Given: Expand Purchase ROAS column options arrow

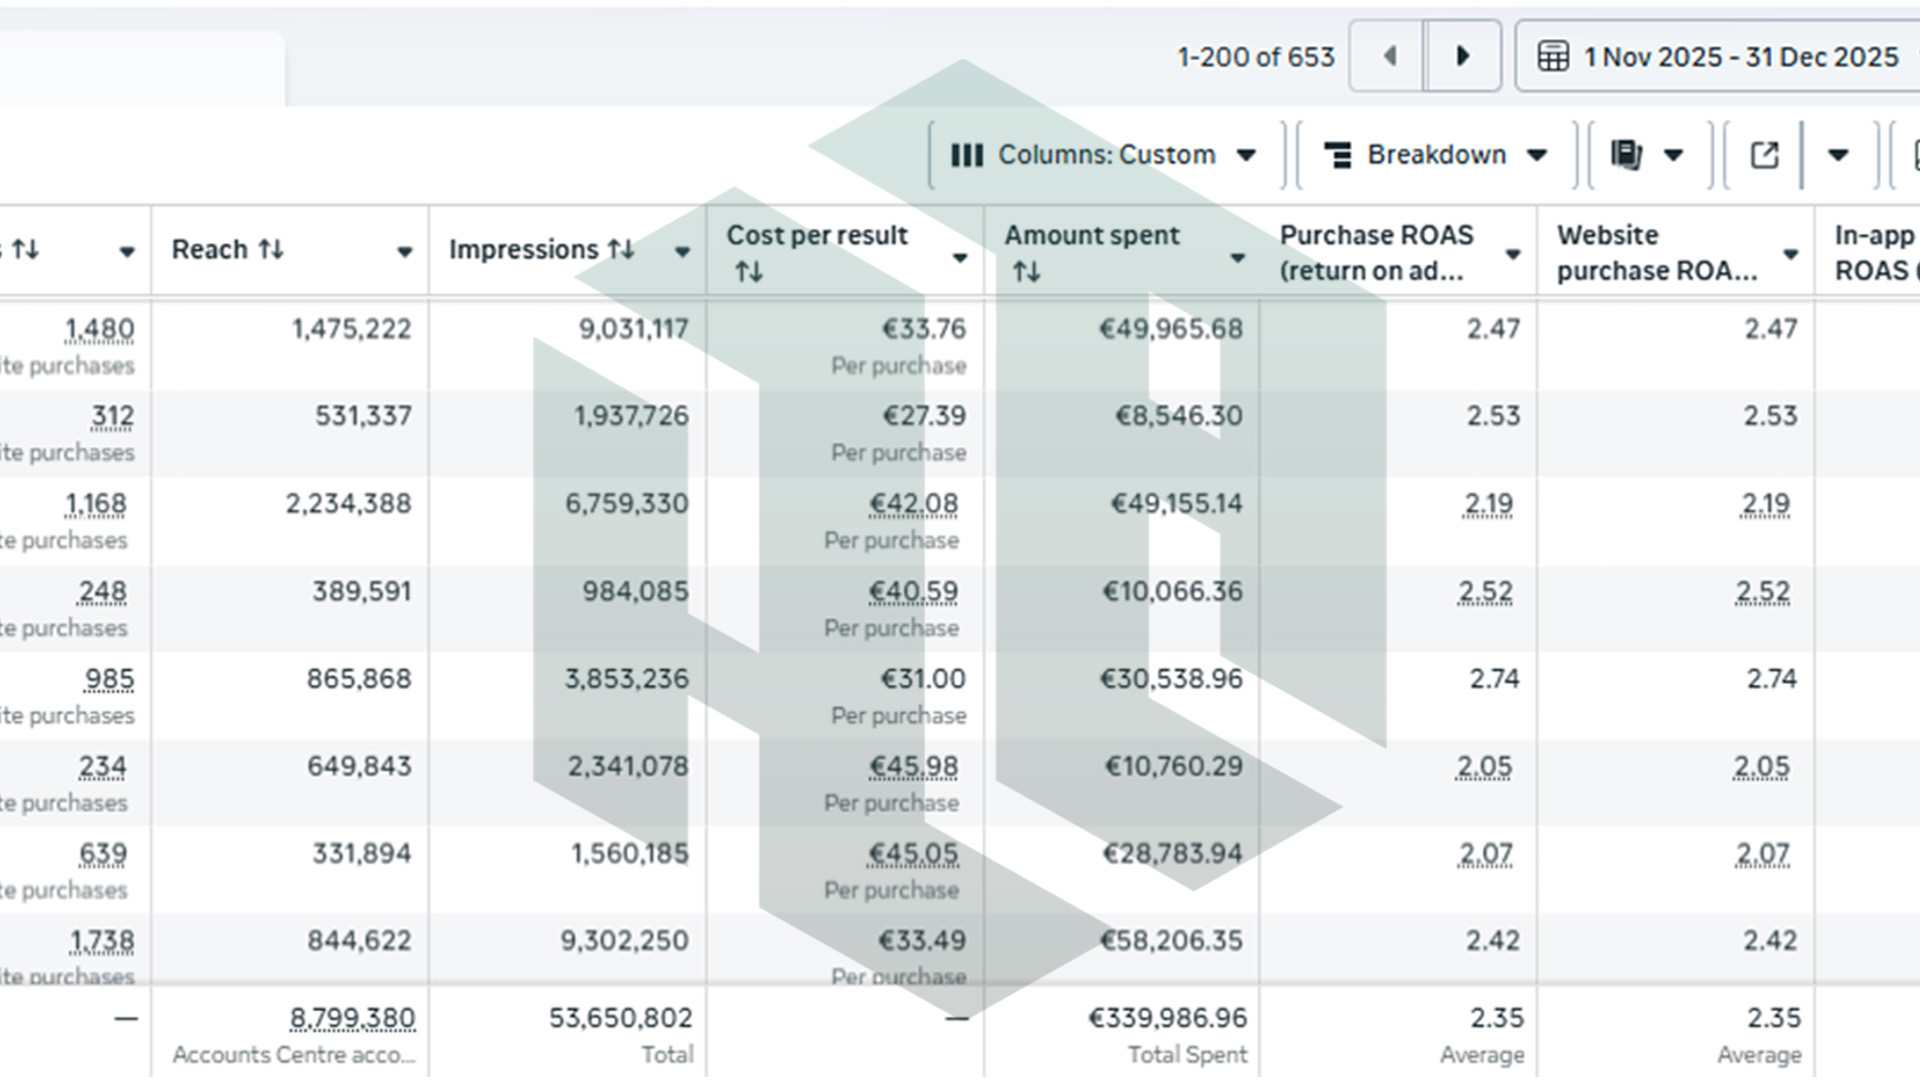Looking at the screenshot, I should (1513, 255).
